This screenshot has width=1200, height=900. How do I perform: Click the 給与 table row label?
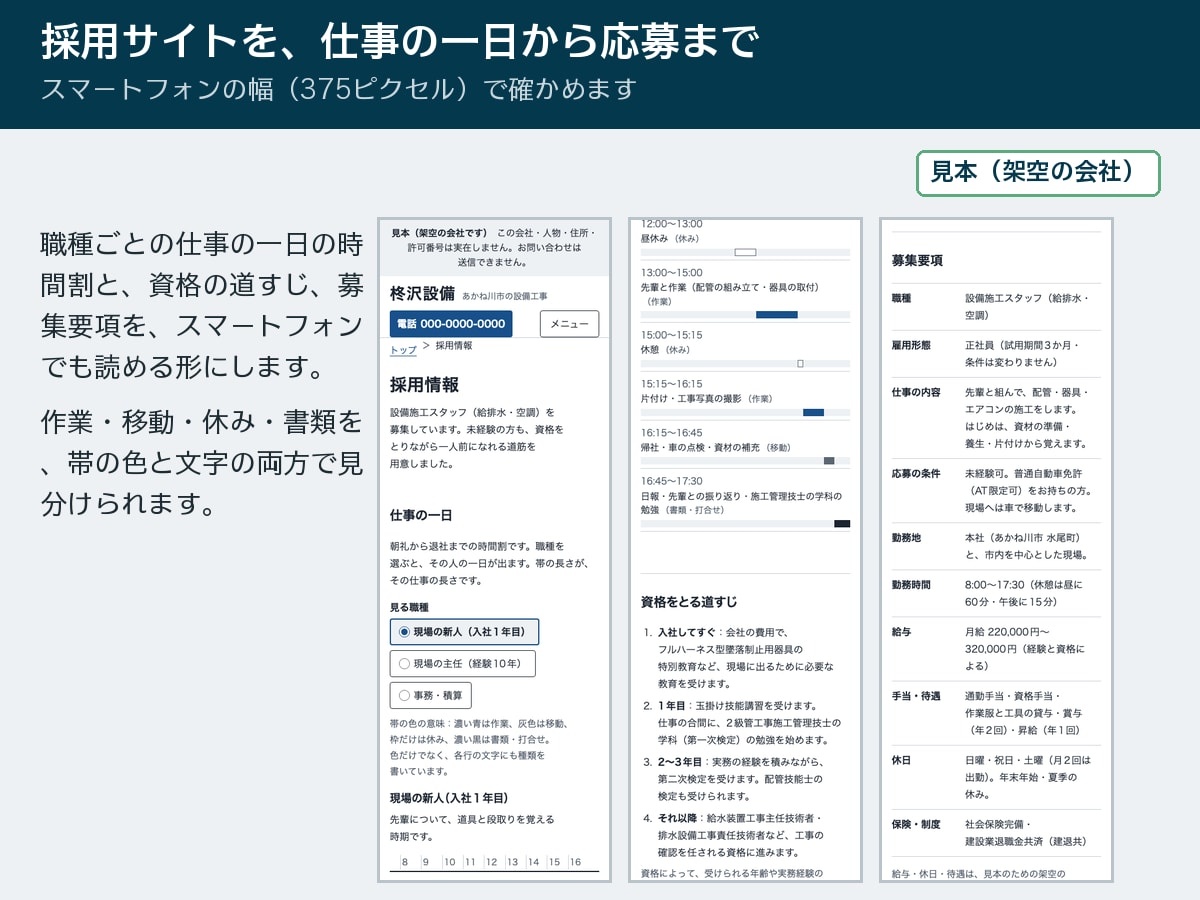pyautogui.click(x=902, y=631)
